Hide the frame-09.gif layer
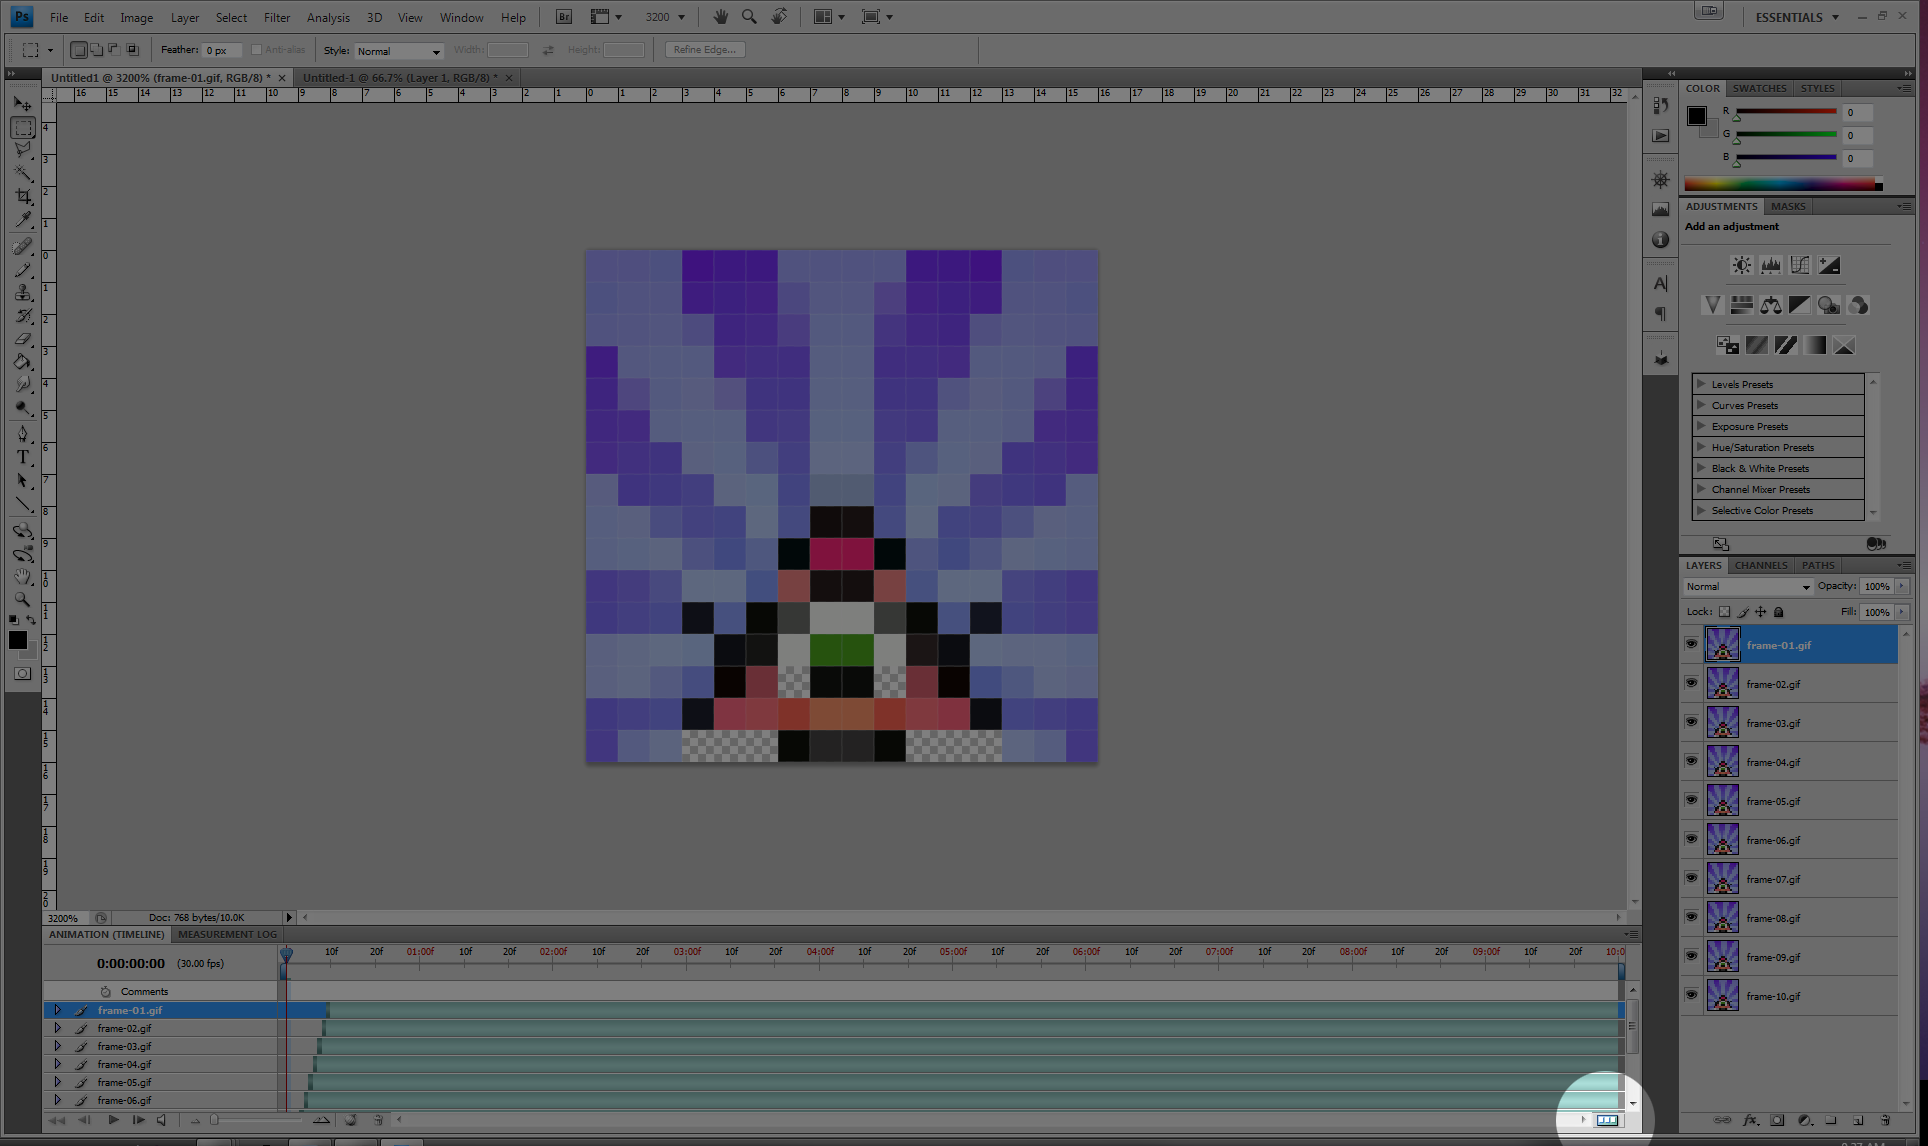 click(x=1691, y=956)
